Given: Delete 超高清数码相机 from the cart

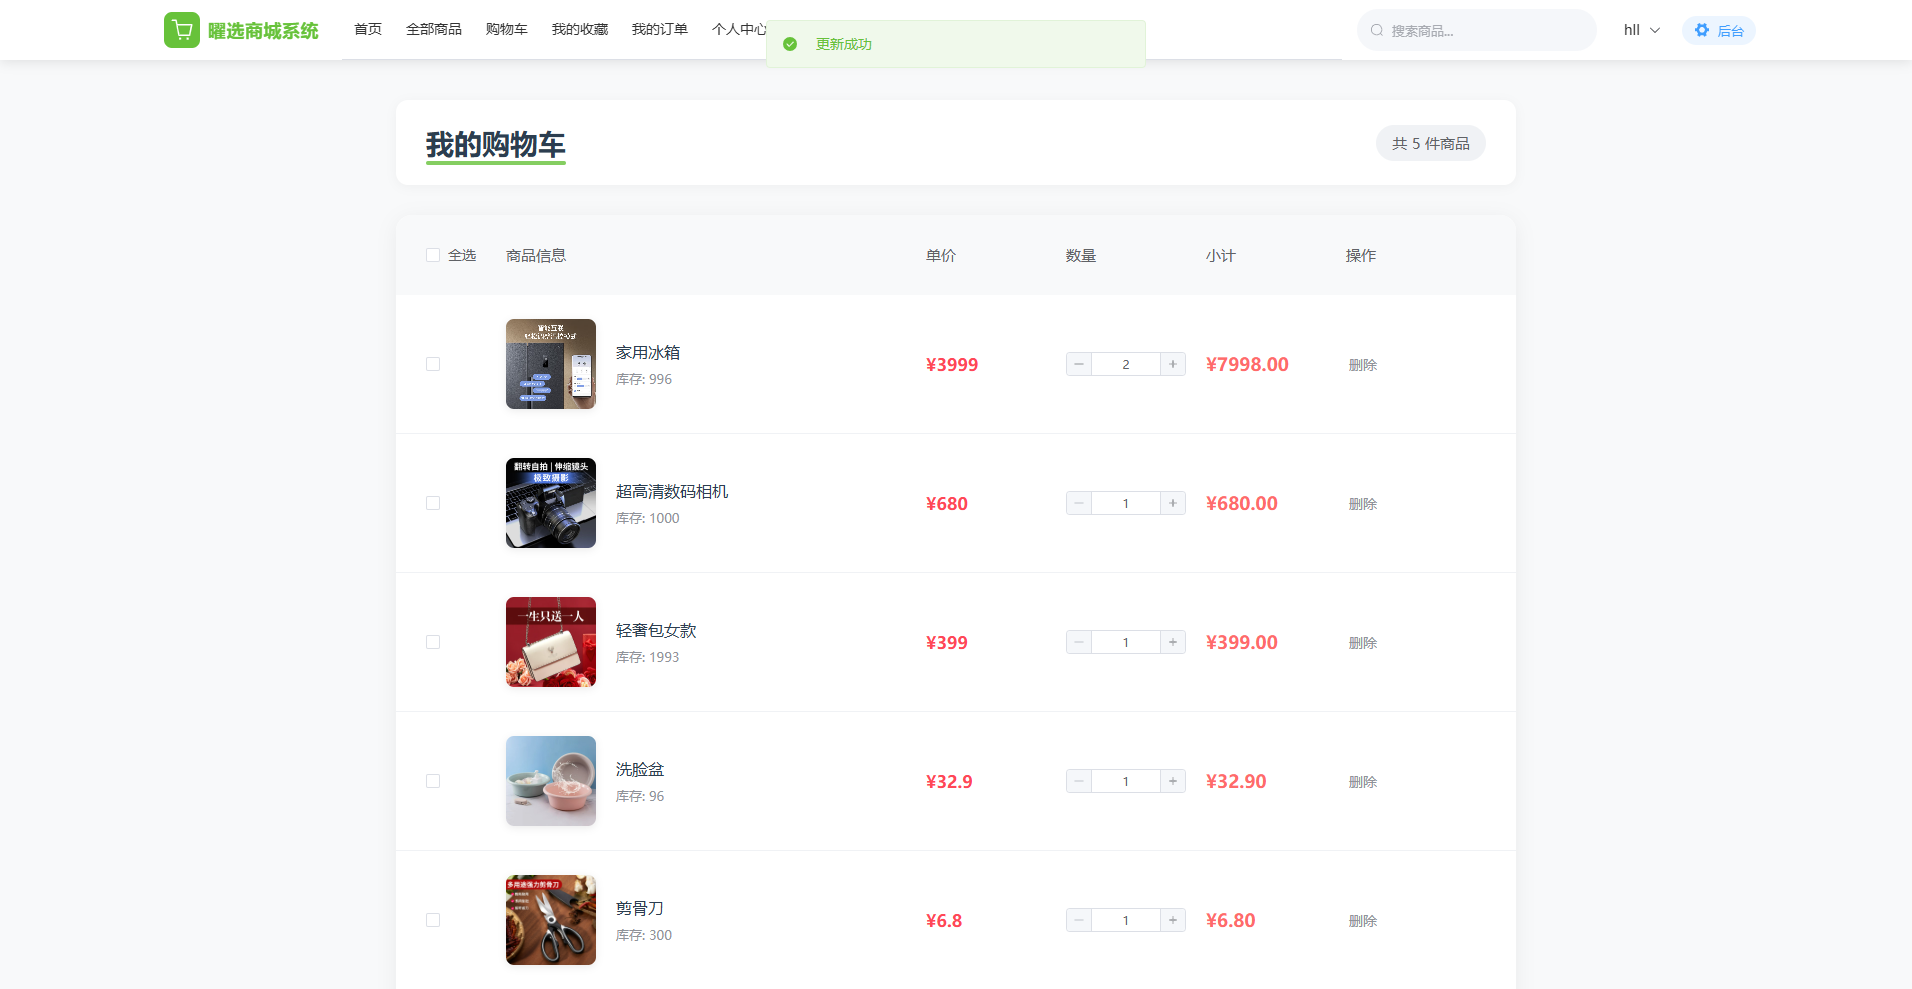Looking at the screenshot, I should [x=1362, y=504].
